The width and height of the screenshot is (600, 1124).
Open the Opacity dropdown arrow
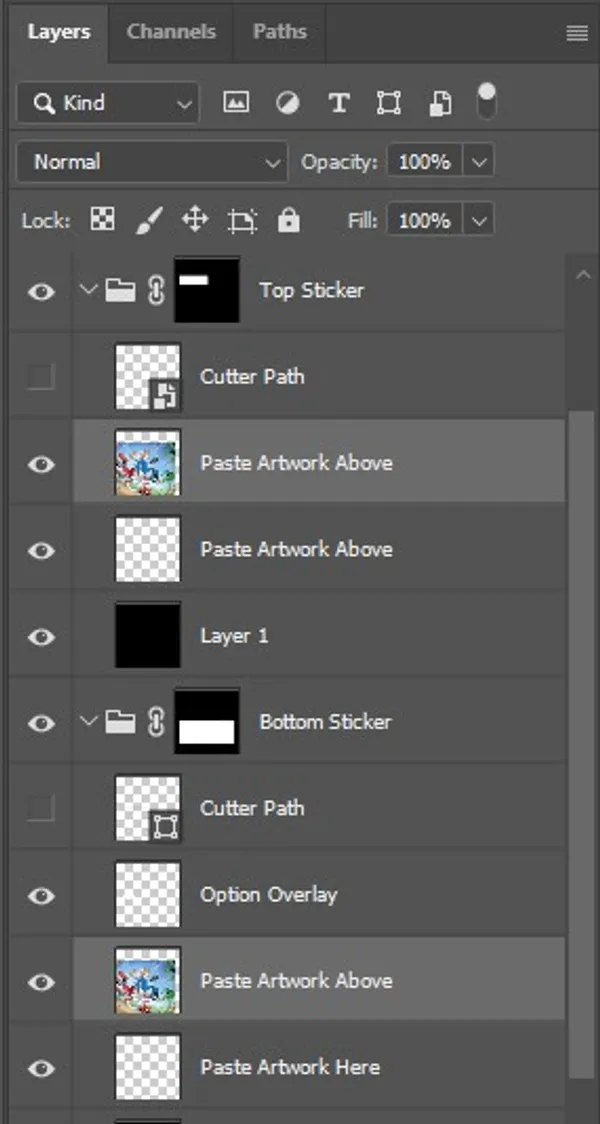click(480, 162)
